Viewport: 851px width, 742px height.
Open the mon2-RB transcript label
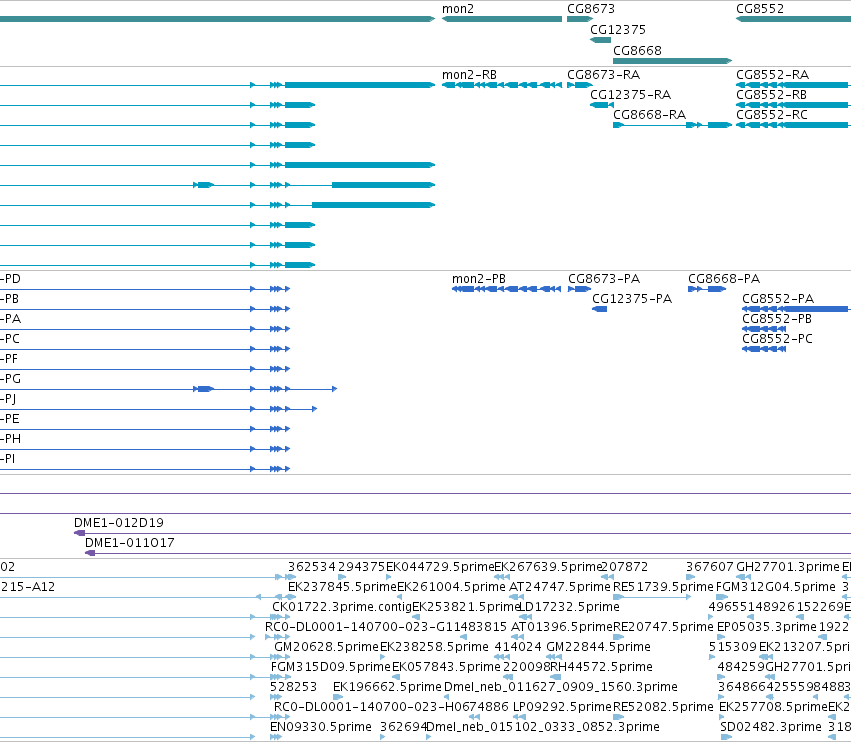[469, 75]
